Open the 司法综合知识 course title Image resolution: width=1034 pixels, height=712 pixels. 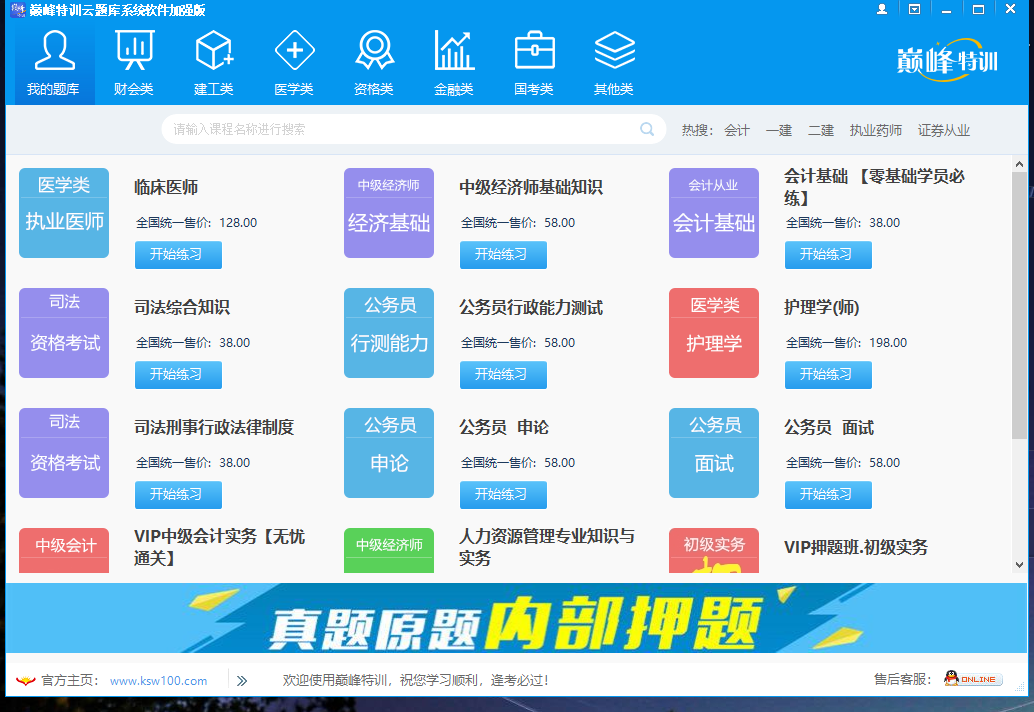(182, 307)
